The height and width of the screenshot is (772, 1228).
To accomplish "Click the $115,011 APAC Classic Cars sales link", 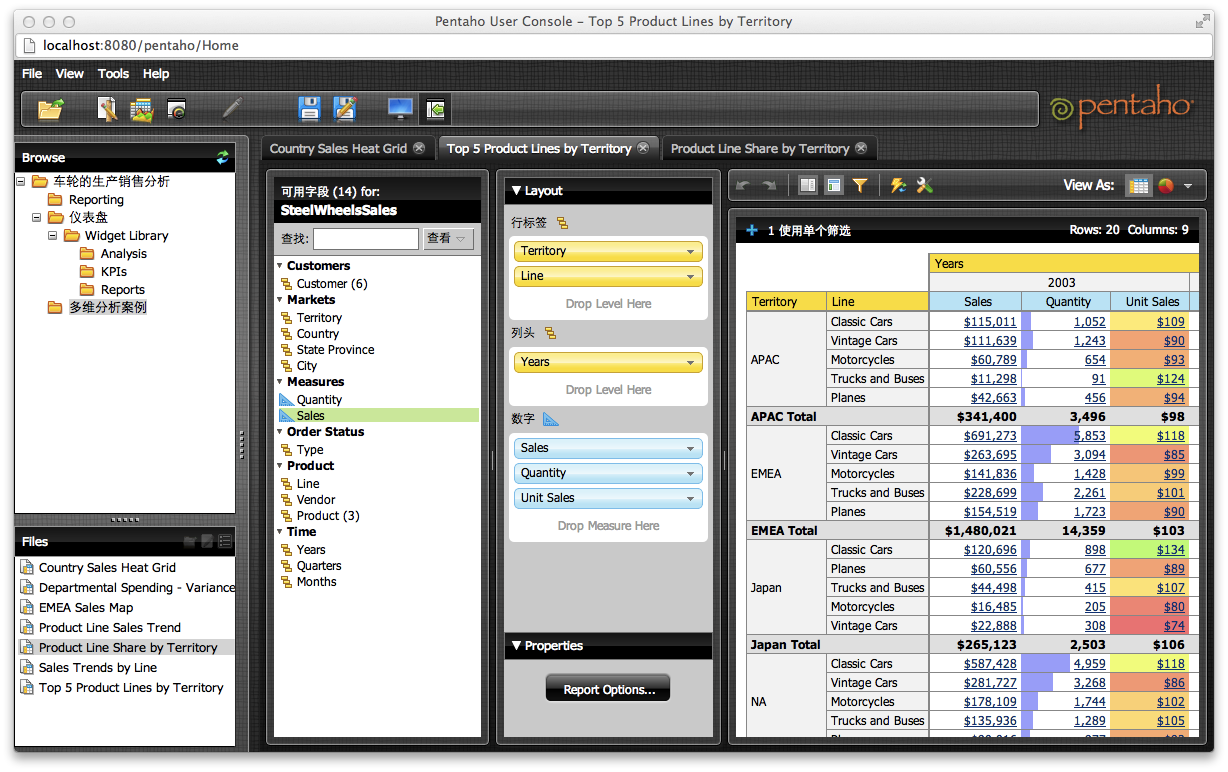I will 989,322.
